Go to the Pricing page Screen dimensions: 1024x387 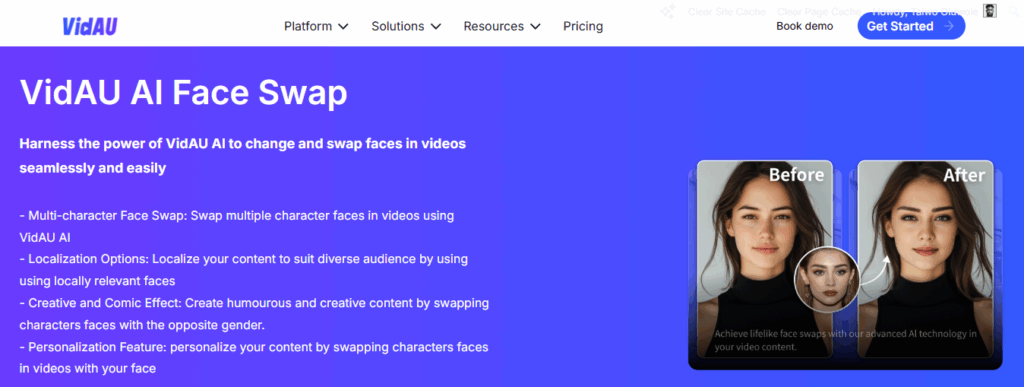coord(583,27)
